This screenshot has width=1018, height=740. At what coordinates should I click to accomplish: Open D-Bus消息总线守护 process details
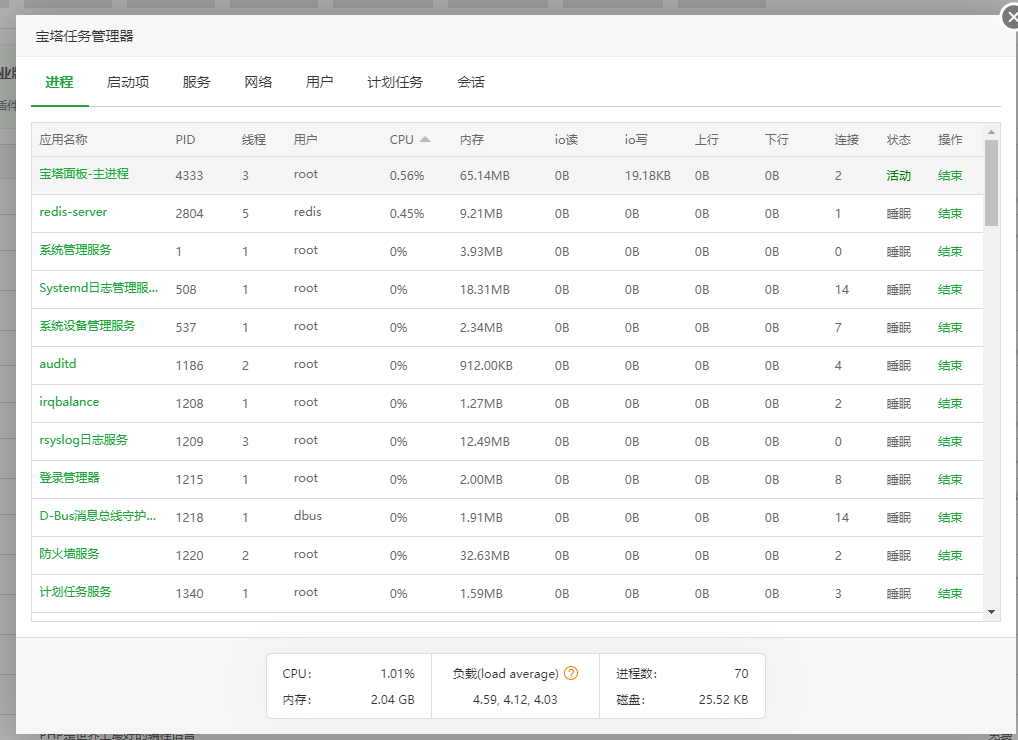pos(96,517)
